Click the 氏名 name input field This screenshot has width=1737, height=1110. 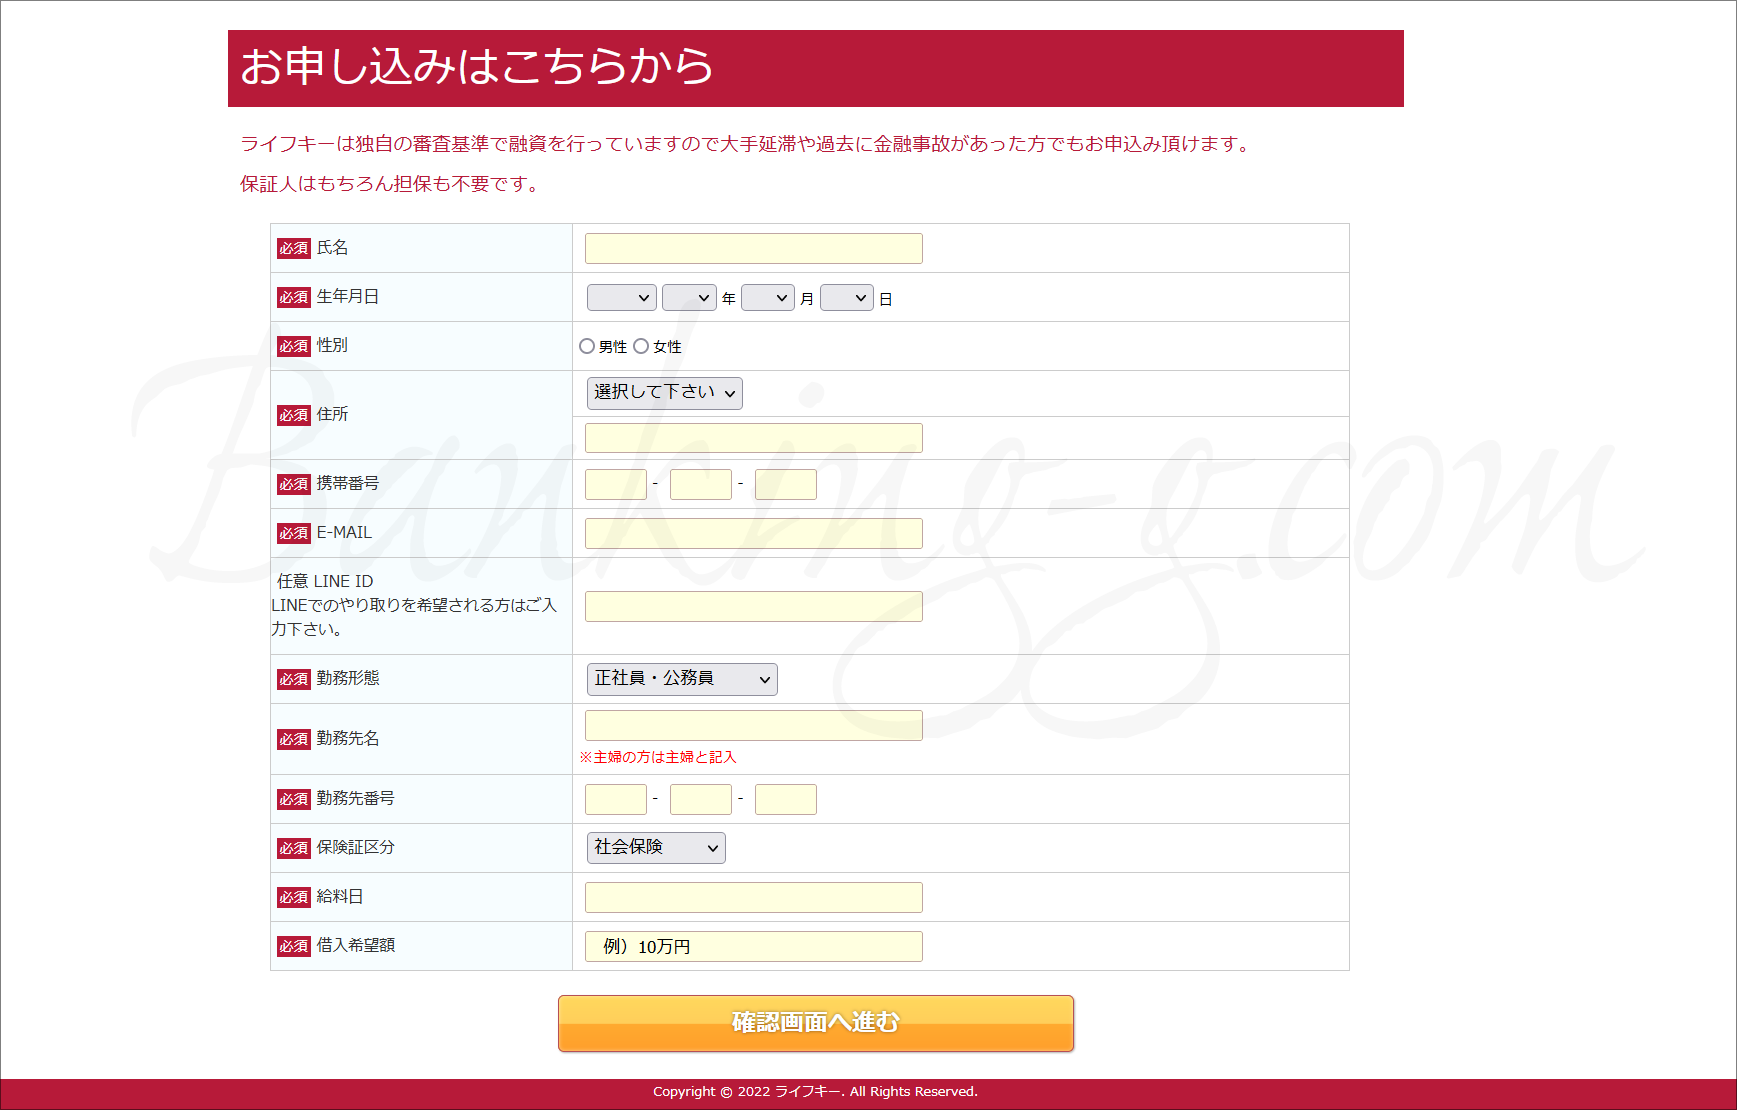tap(753, 249)
